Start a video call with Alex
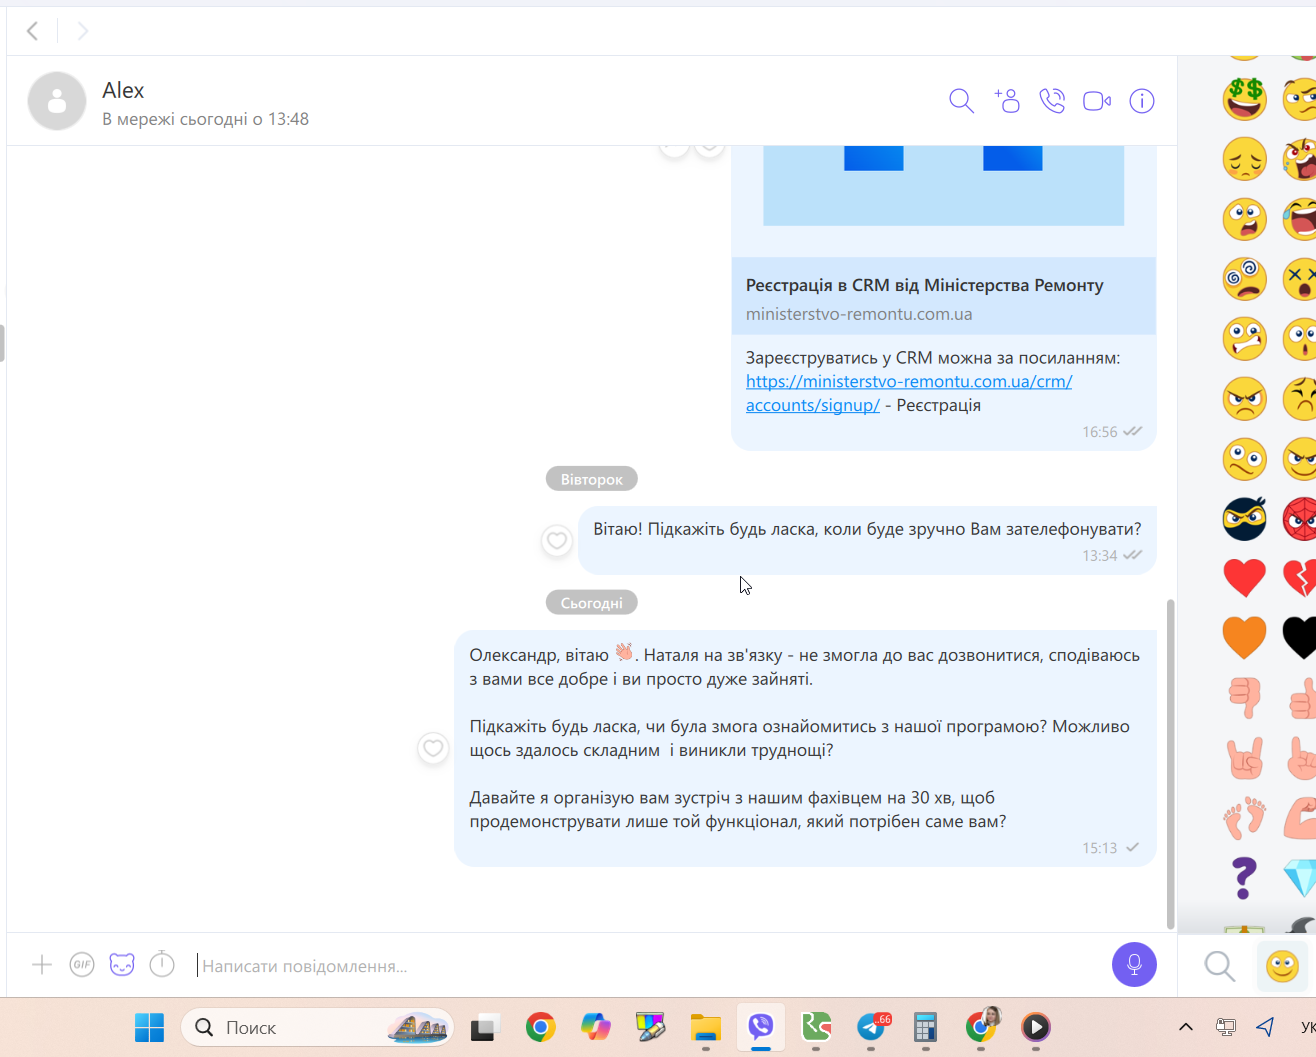 [1097, 101]
